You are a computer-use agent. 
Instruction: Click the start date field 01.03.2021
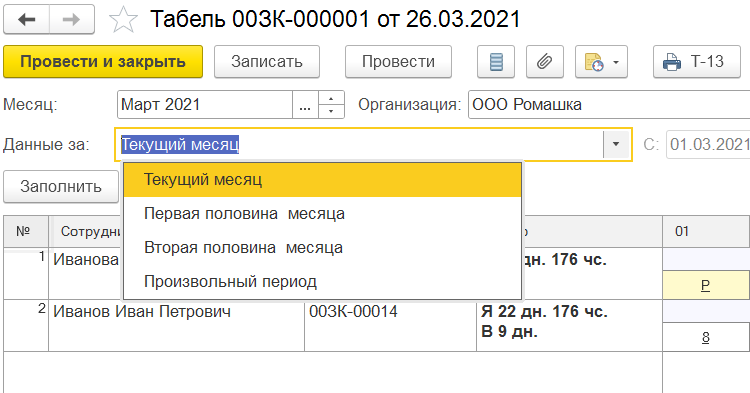(x=708, y=144)
